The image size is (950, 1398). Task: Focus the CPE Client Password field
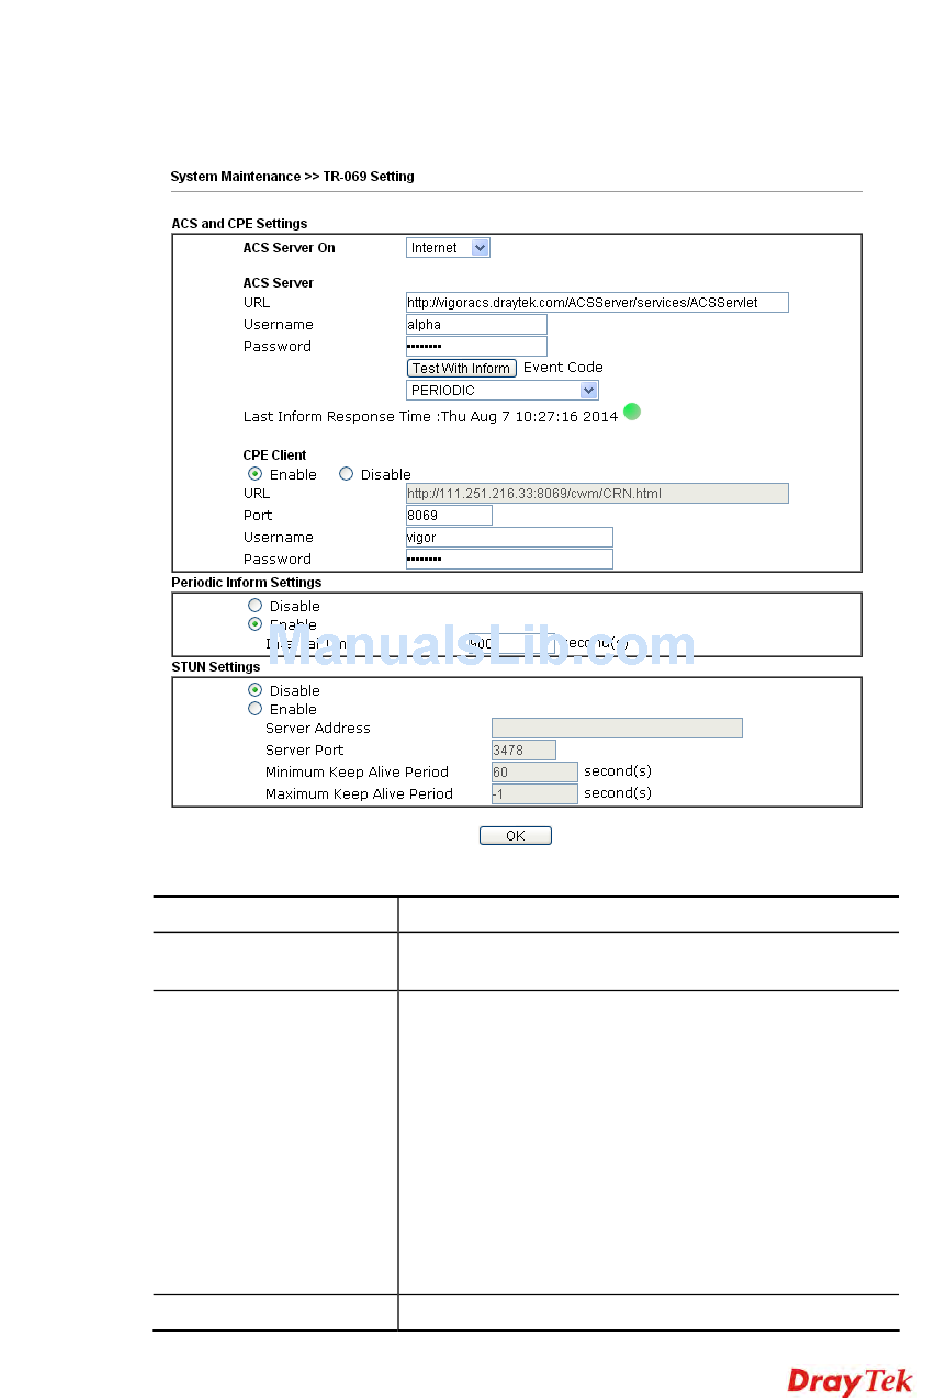pos(509,559)
